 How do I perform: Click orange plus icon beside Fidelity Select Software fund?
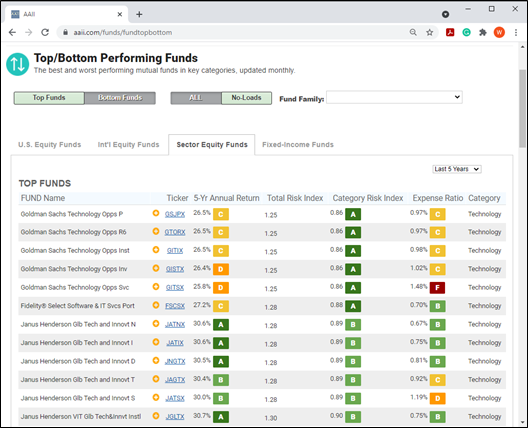(x=156, y=305)
